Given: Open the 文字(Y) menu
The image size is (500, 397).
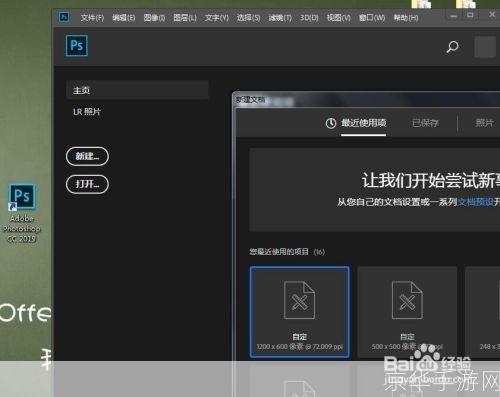Looking at the screenshot, I should click(x=217, y=18).
